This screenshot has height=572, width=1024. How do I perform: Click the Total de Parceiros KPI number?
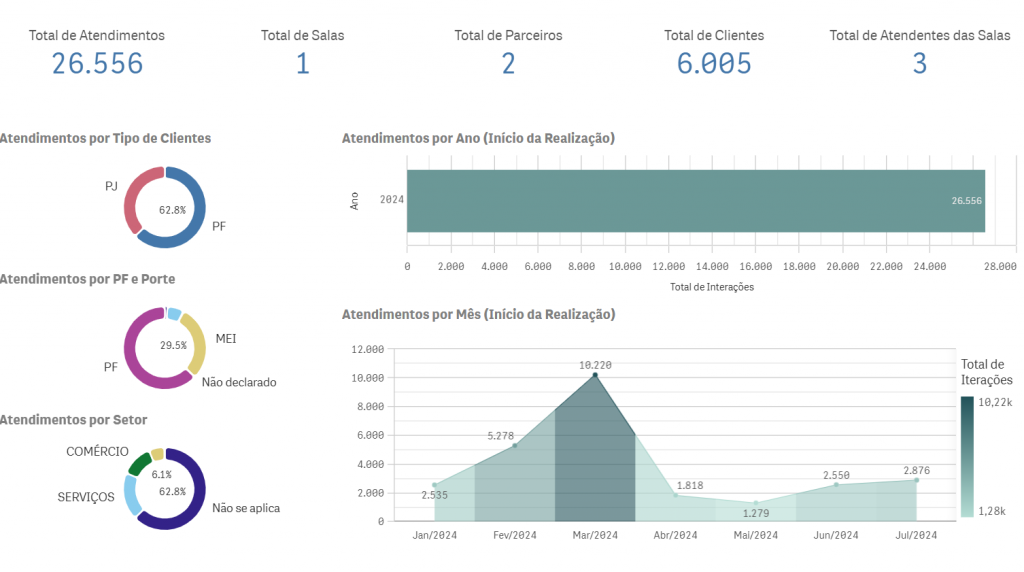[508, 64]
